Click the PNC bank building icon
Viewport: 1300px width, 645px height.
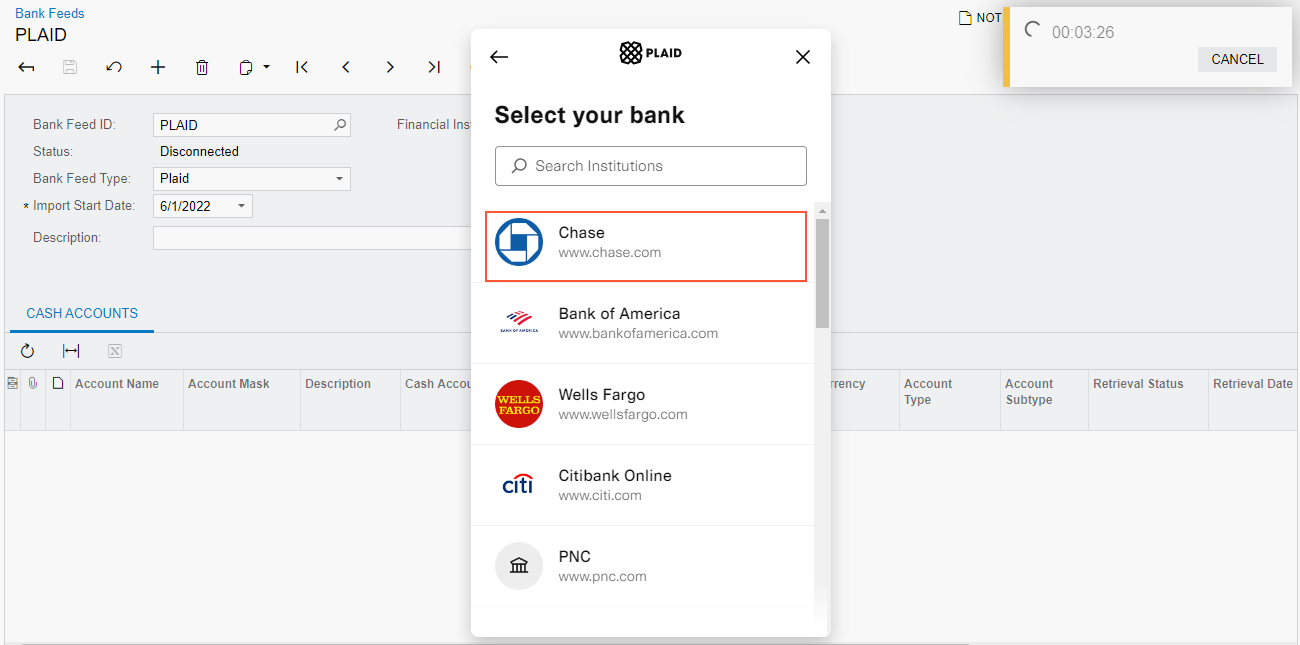pyautogui.click(x=519, y=566)
